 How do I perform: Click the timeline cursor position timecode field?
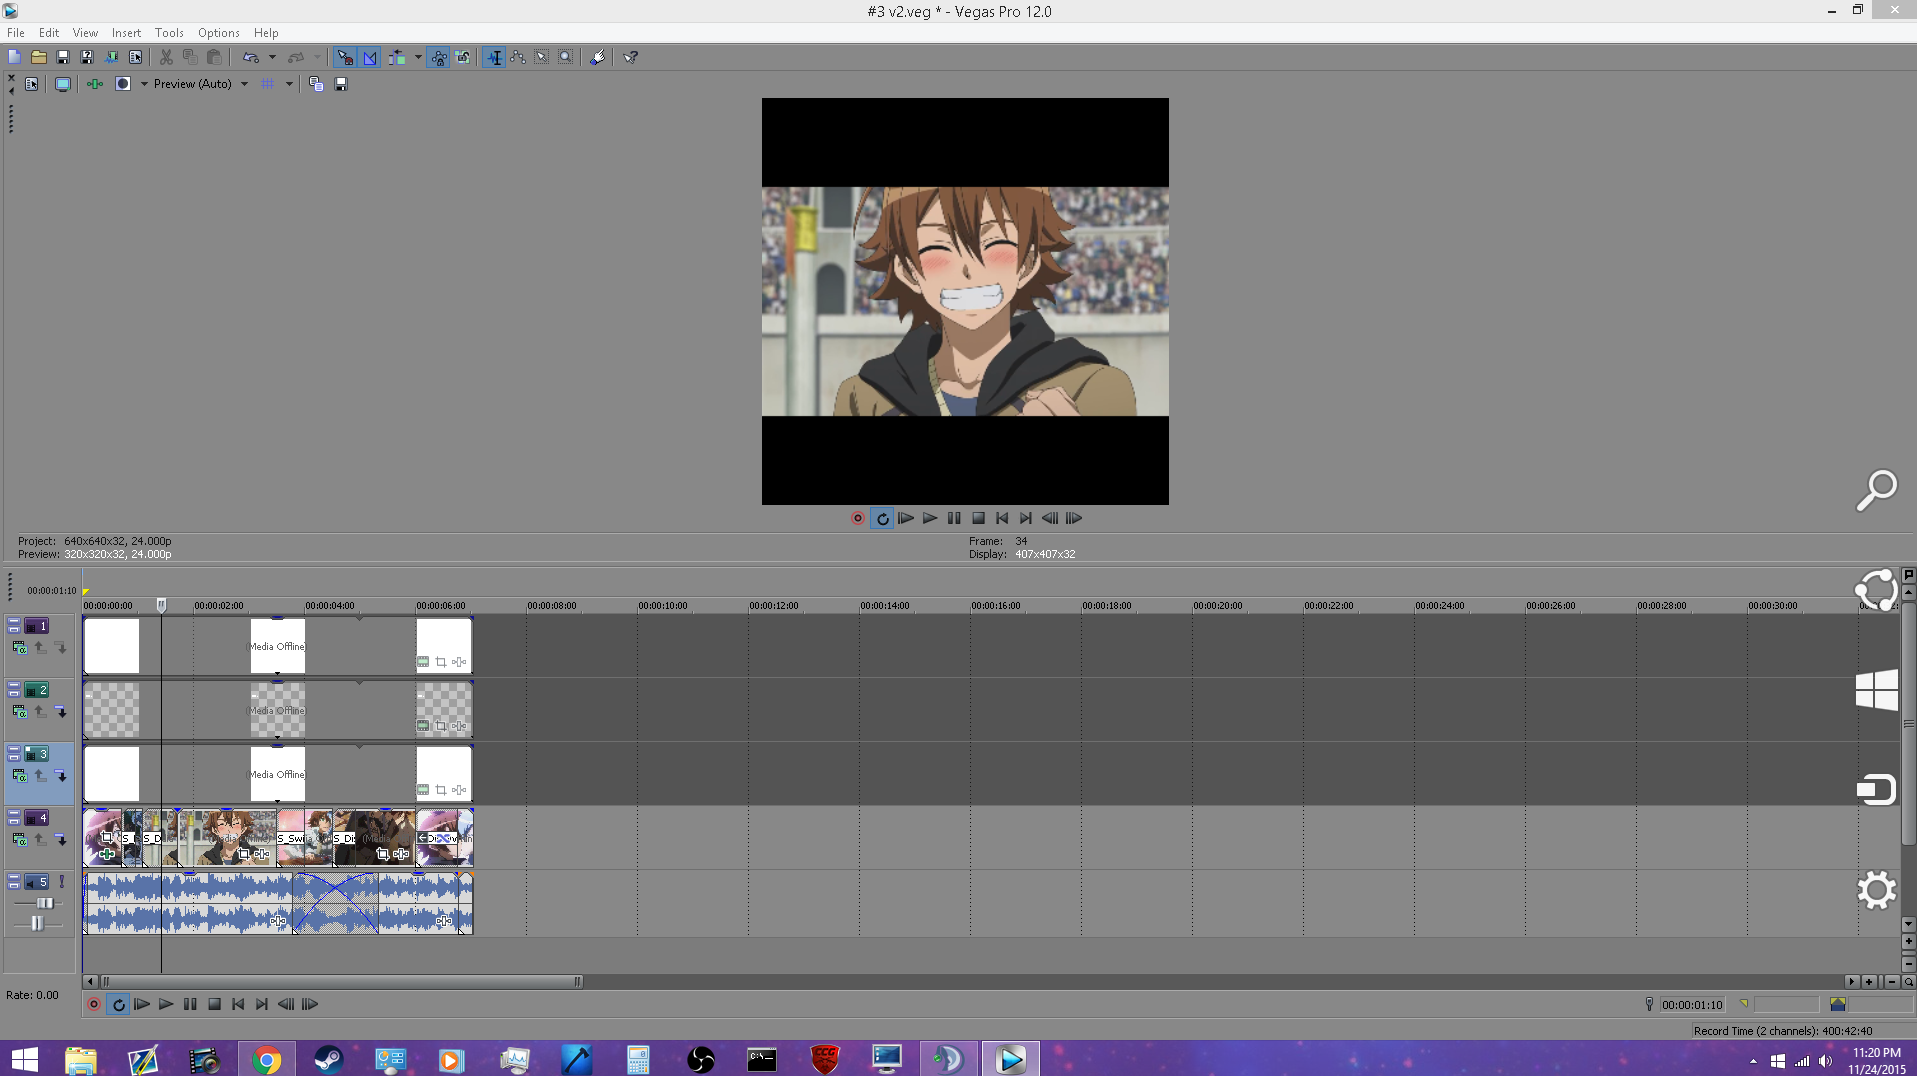[x=1692, y=1005]
